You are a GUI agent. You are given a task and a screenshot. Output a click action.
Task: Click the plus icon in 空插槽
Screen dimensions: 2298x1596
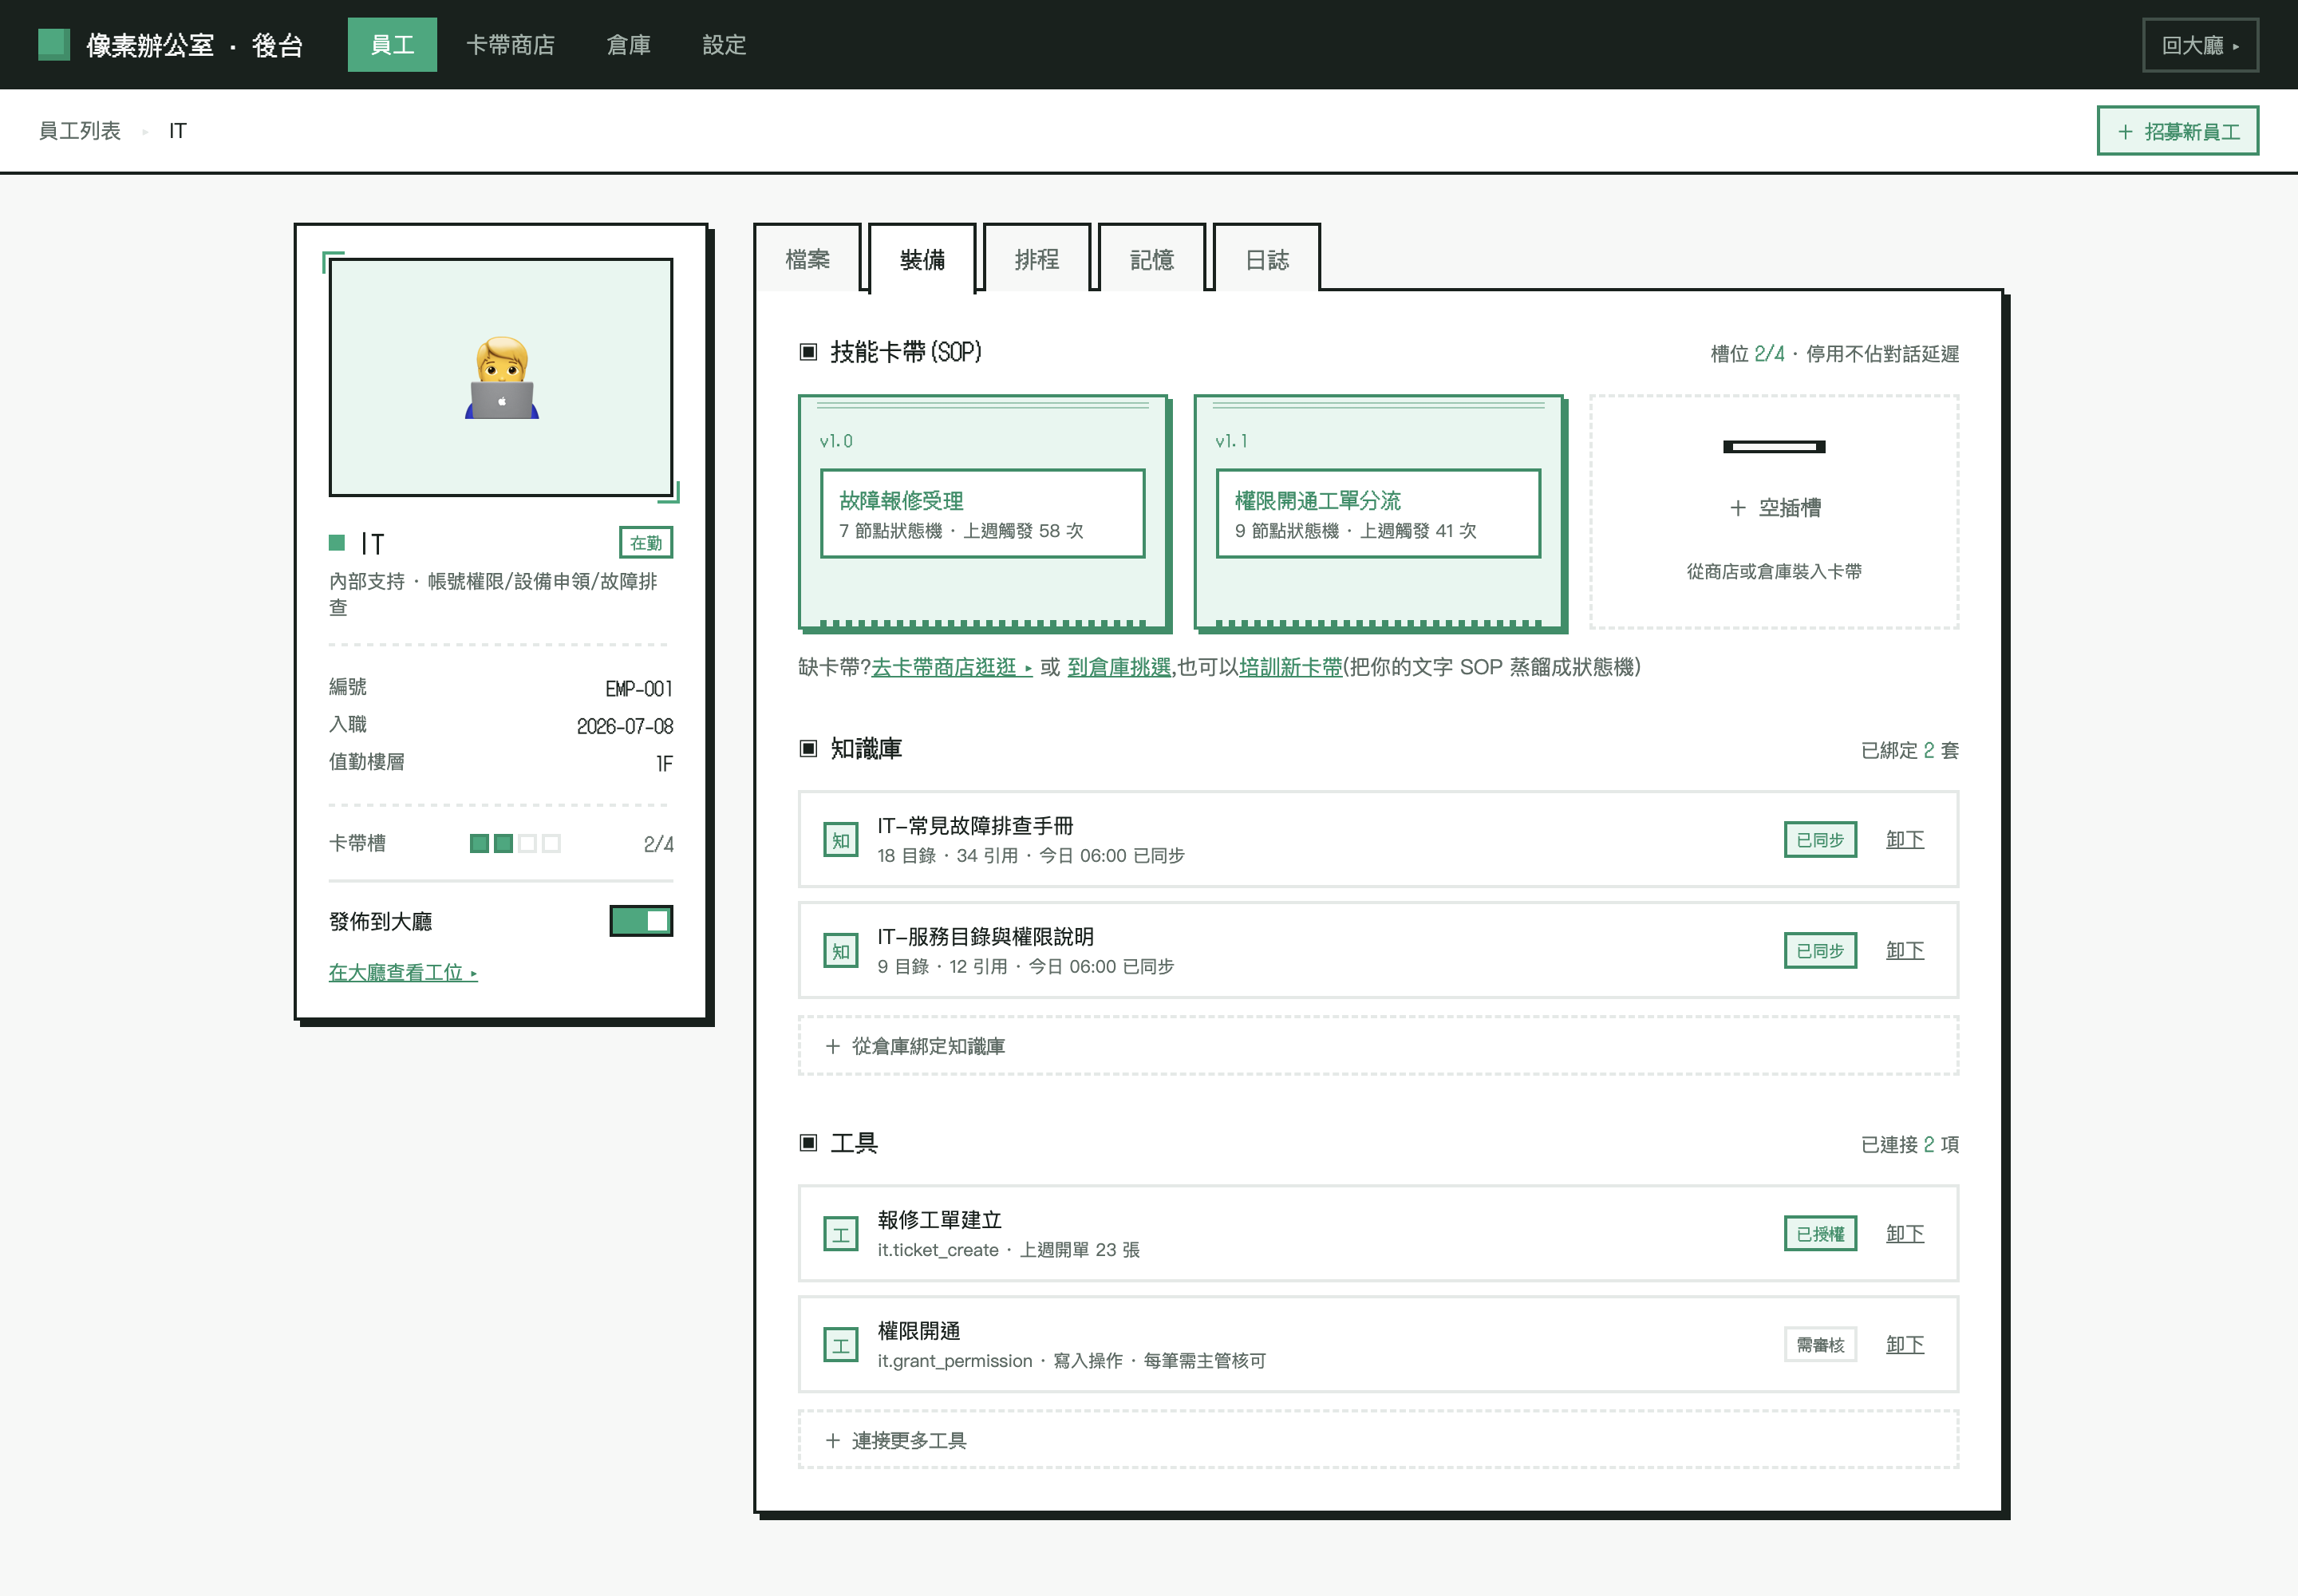tap(1738, 508)
